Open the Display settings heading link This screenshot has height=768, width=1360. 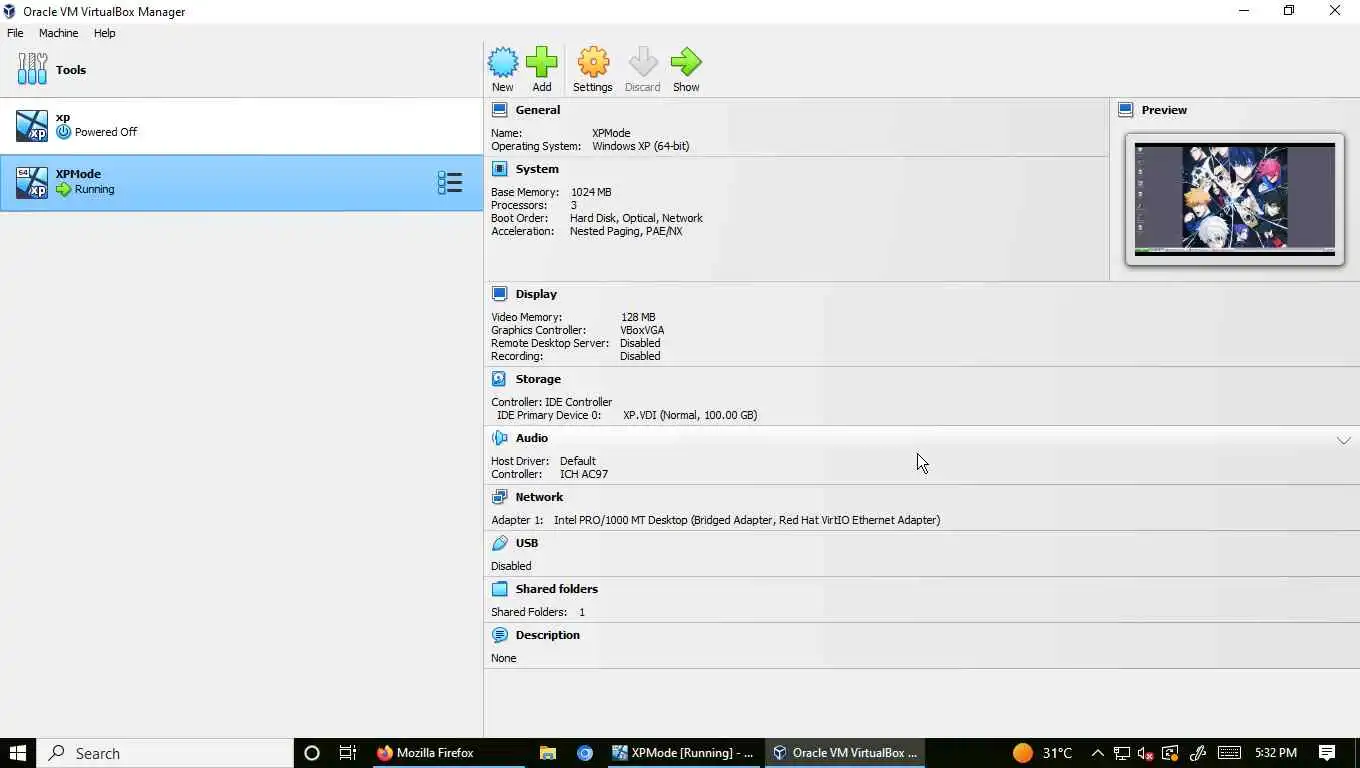pyautogui.click(x=536, y=294)
